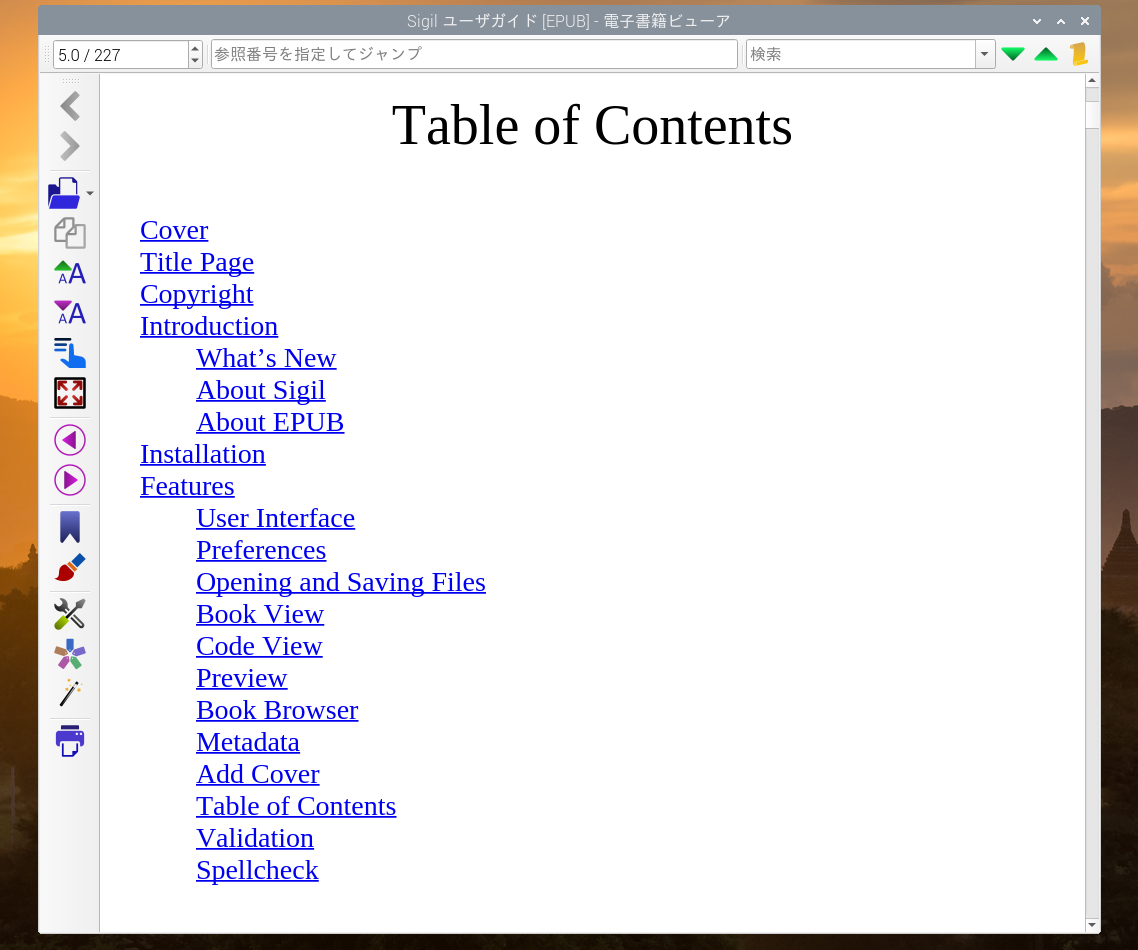Image resolution: width=1138 pixels, height=950 pixels.
Task: Grab the sidebar toolbar dotted handle
Action: tap(70, 81)
